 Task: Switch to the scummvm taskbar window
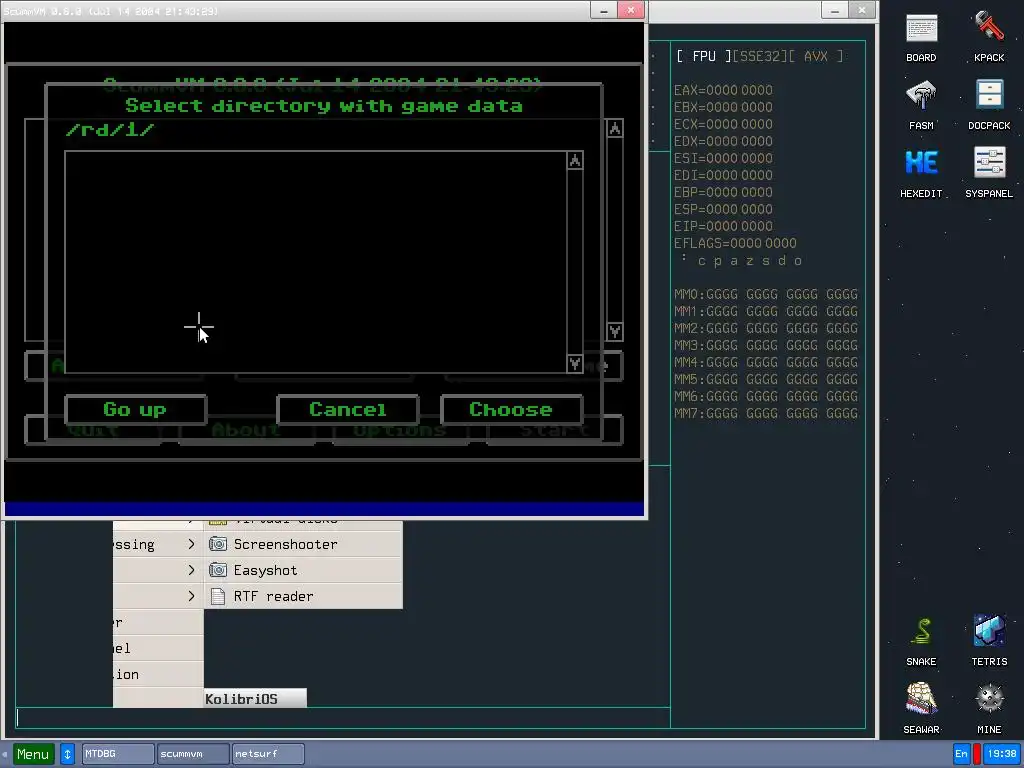pos(193,754)
